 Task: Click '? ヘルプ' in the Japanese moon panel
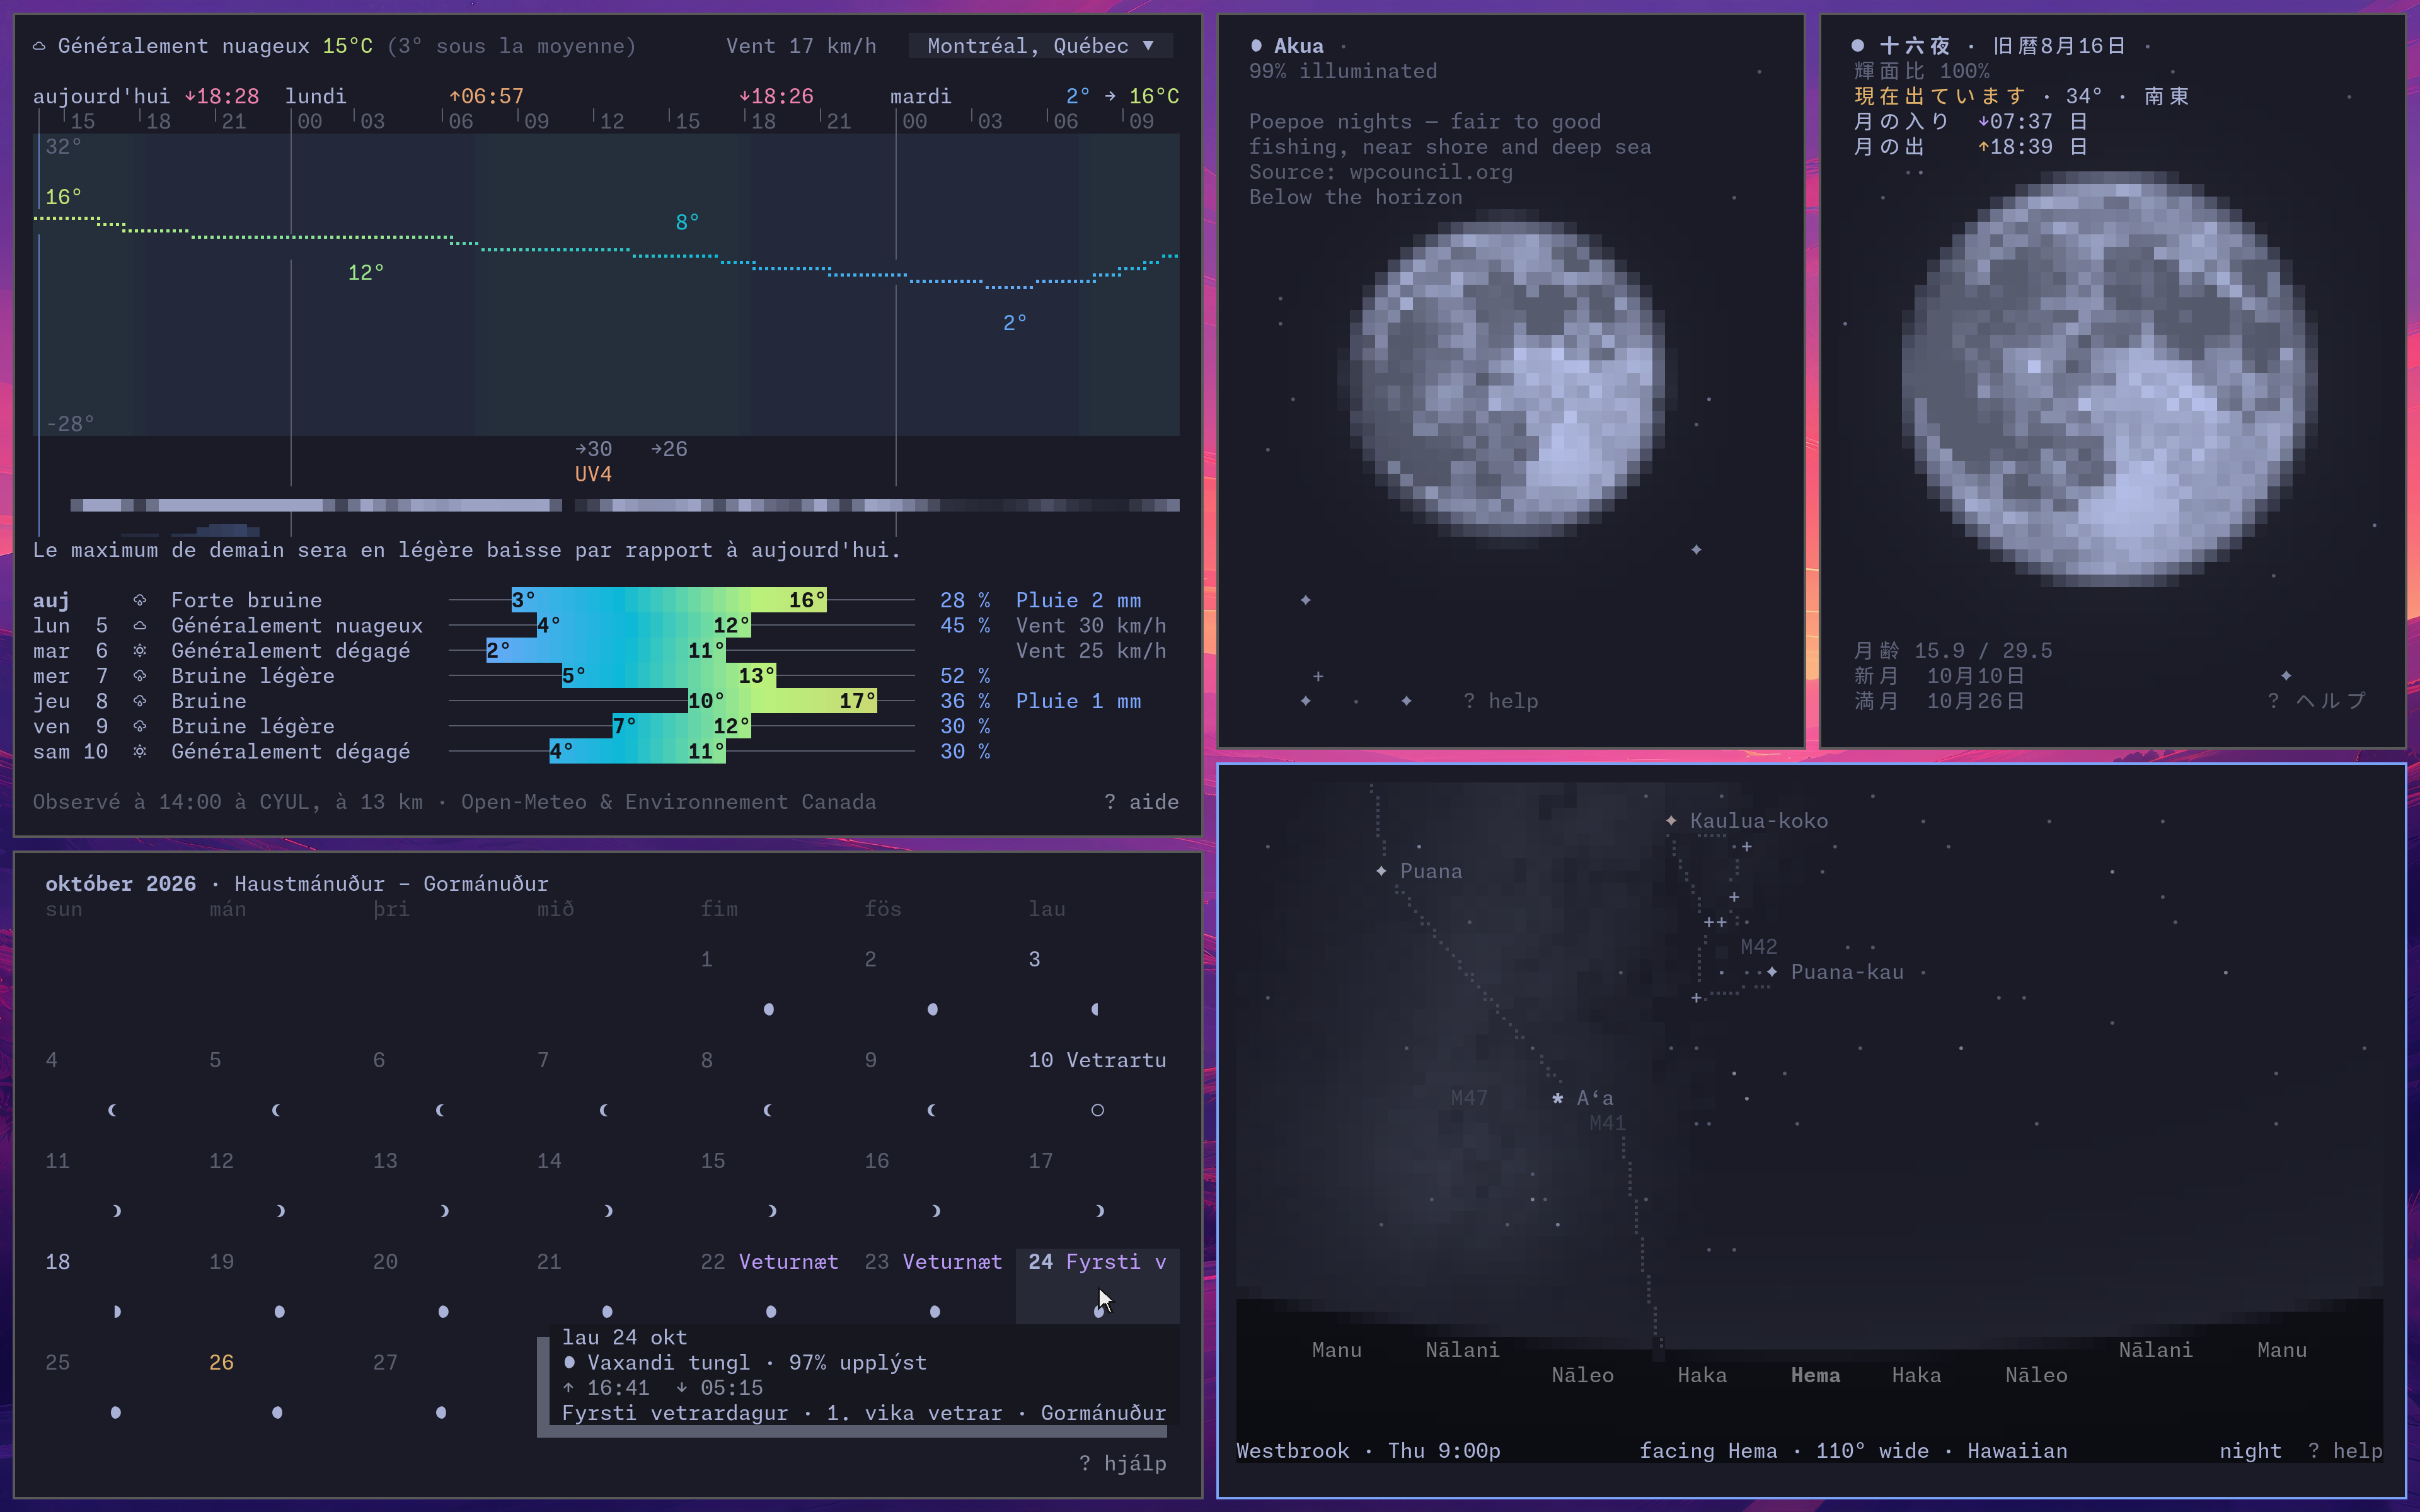pyautogui.click(x=2316, y=701)
